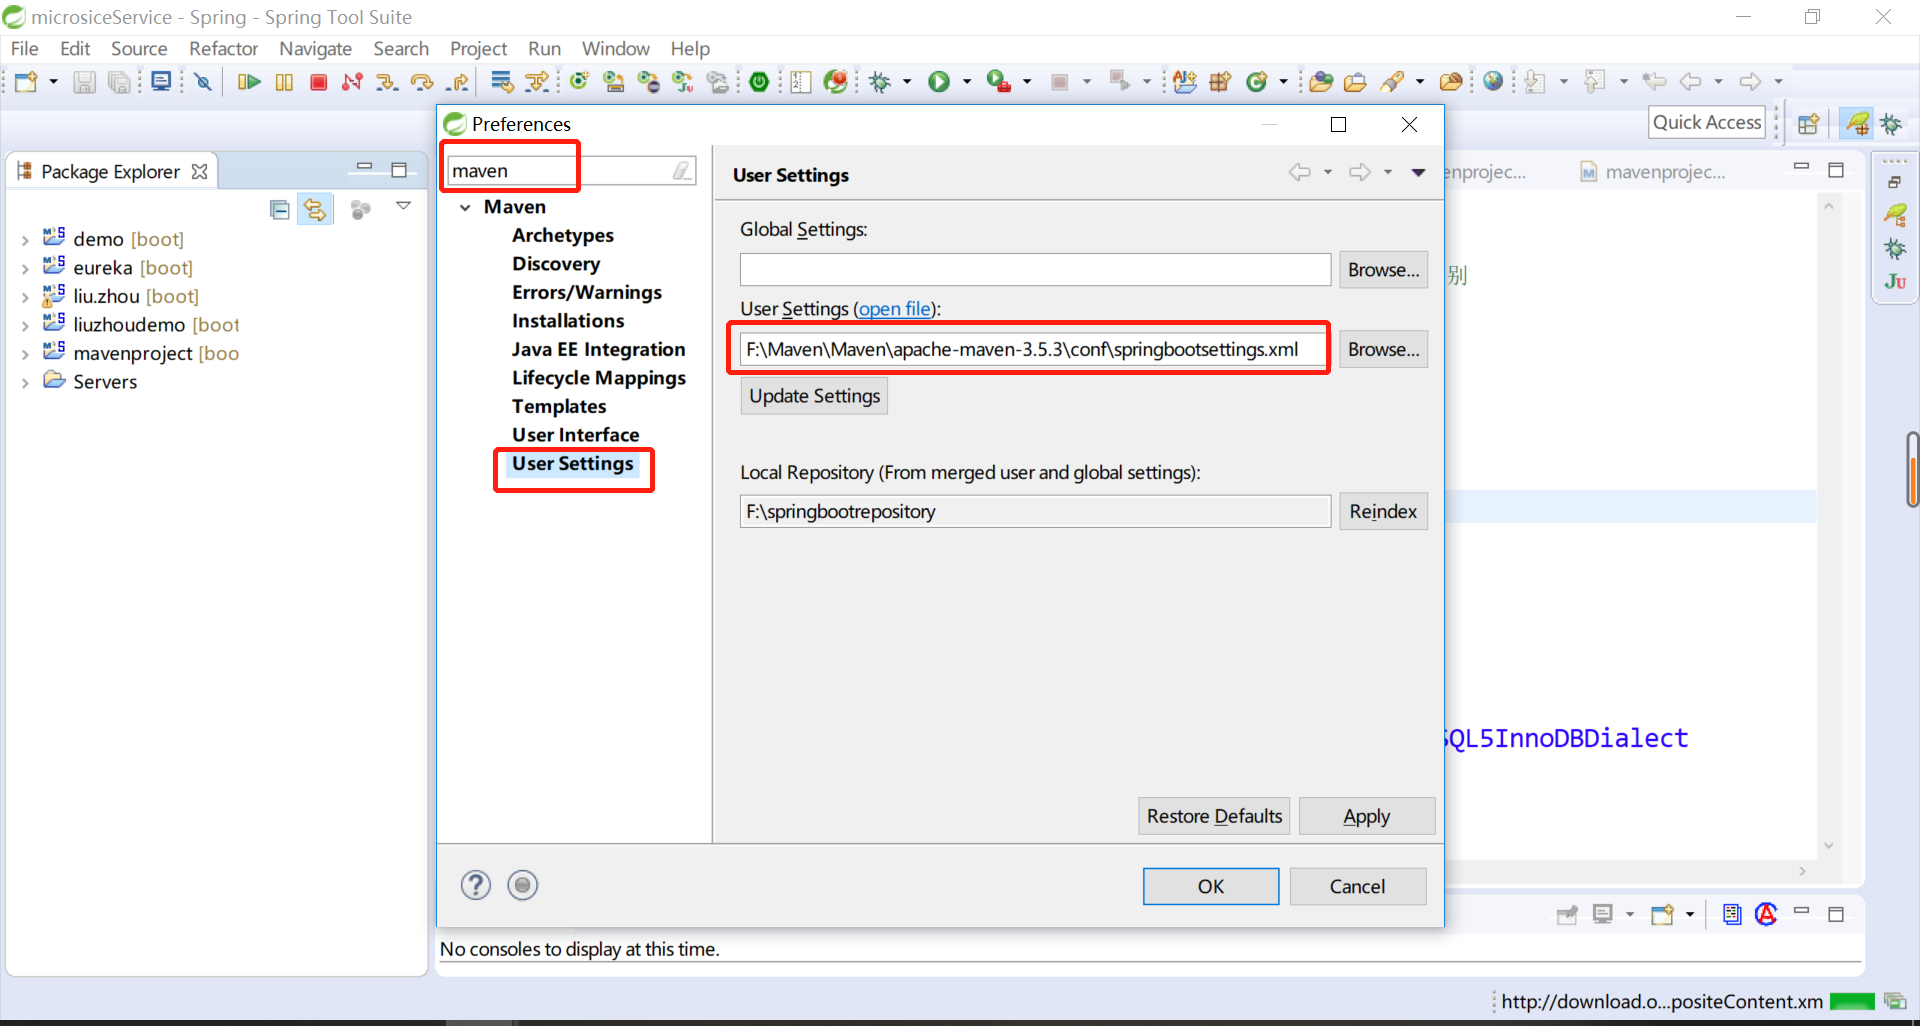
Task: Click Cancel in Preferences dialog
Action: [1357, 886]
